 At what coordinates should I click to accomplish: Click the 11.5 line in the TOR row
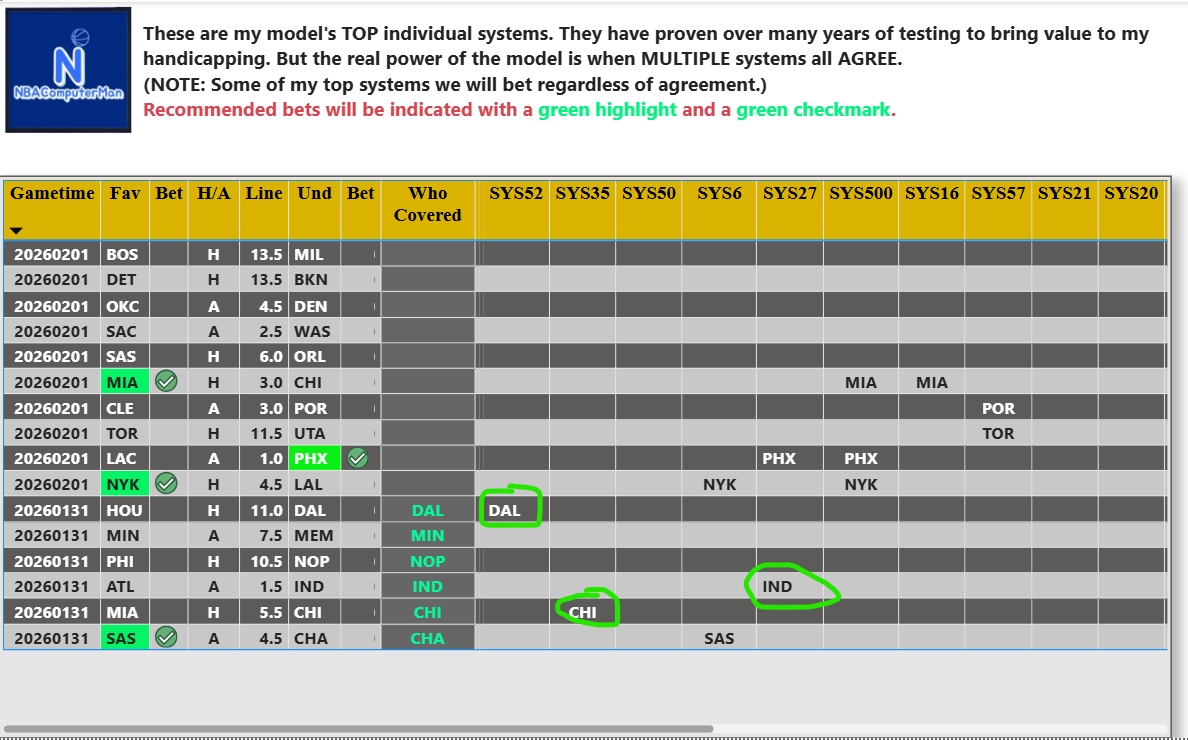coord(266,433)
